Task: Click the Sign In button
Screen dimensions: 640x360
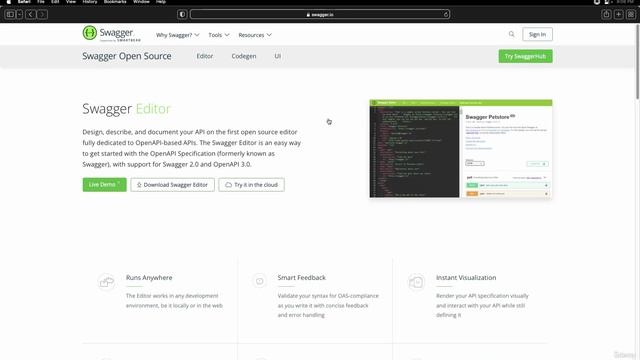Action: [537, 34]
